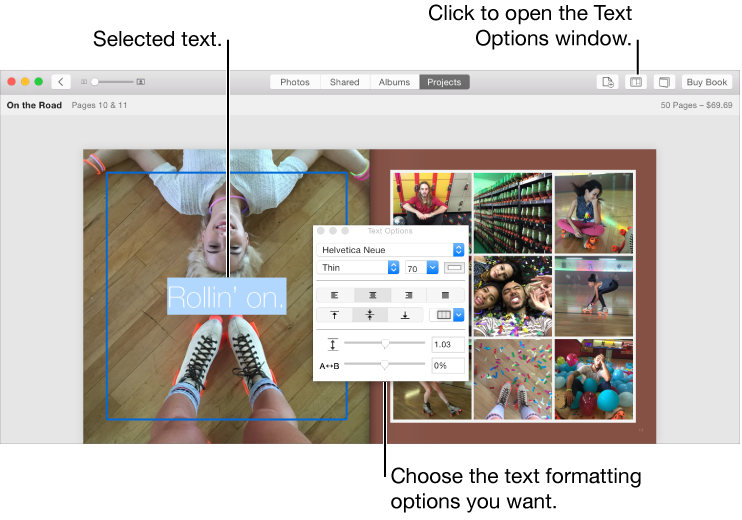
Task: Toggle center text alignment
Action: (372, 295)
